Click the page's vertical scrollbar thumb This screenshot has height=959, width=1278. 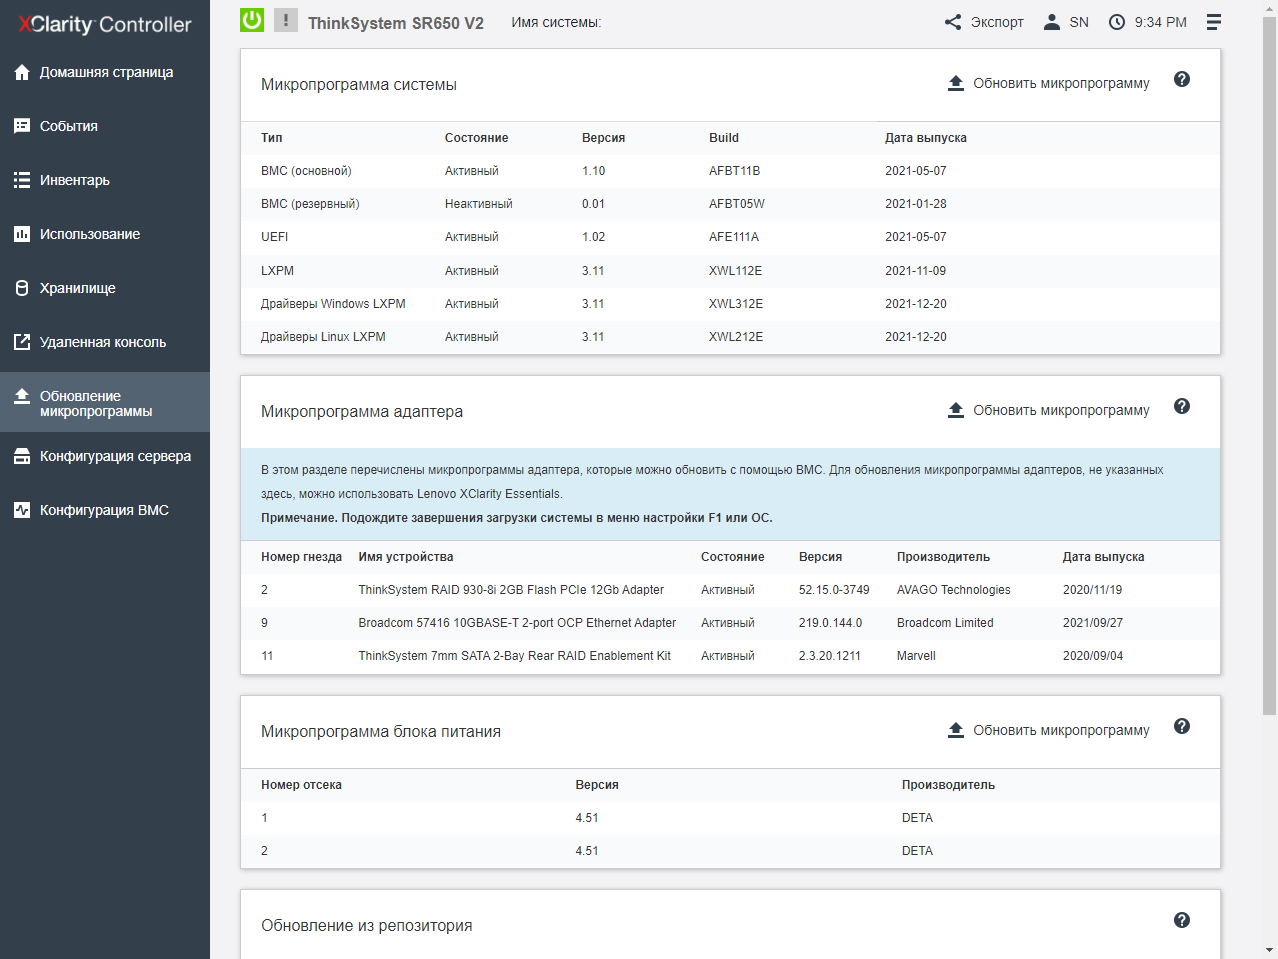pos(1269,366)
